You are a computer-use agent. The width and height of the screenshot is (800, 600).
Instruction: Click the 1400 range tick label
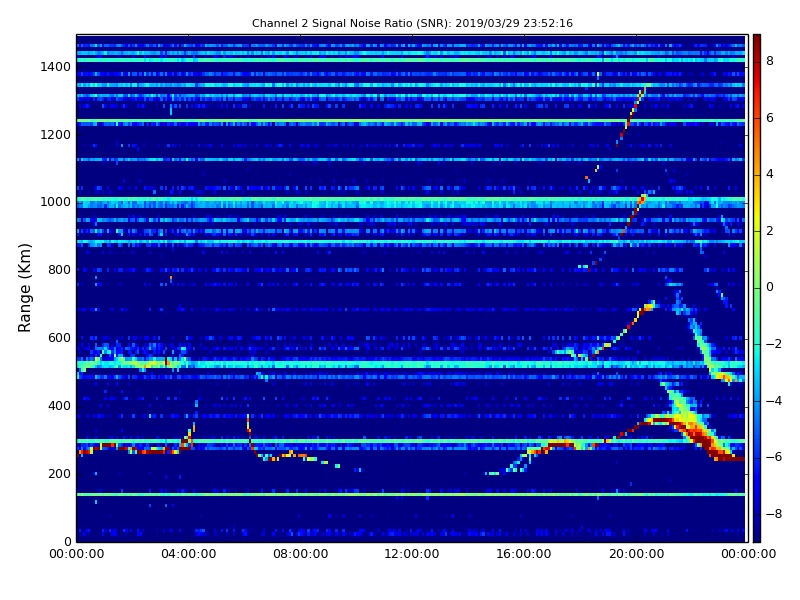point(55,67)
